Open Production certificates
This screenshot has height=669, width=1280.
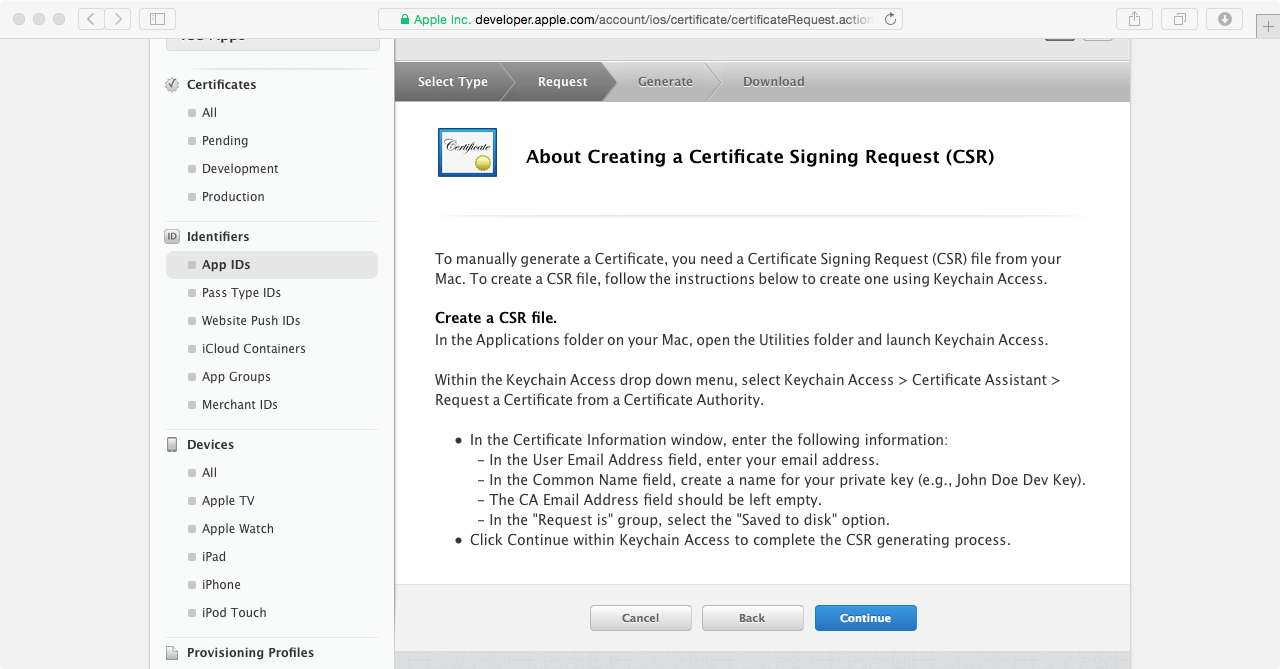[x=233, y=197]
